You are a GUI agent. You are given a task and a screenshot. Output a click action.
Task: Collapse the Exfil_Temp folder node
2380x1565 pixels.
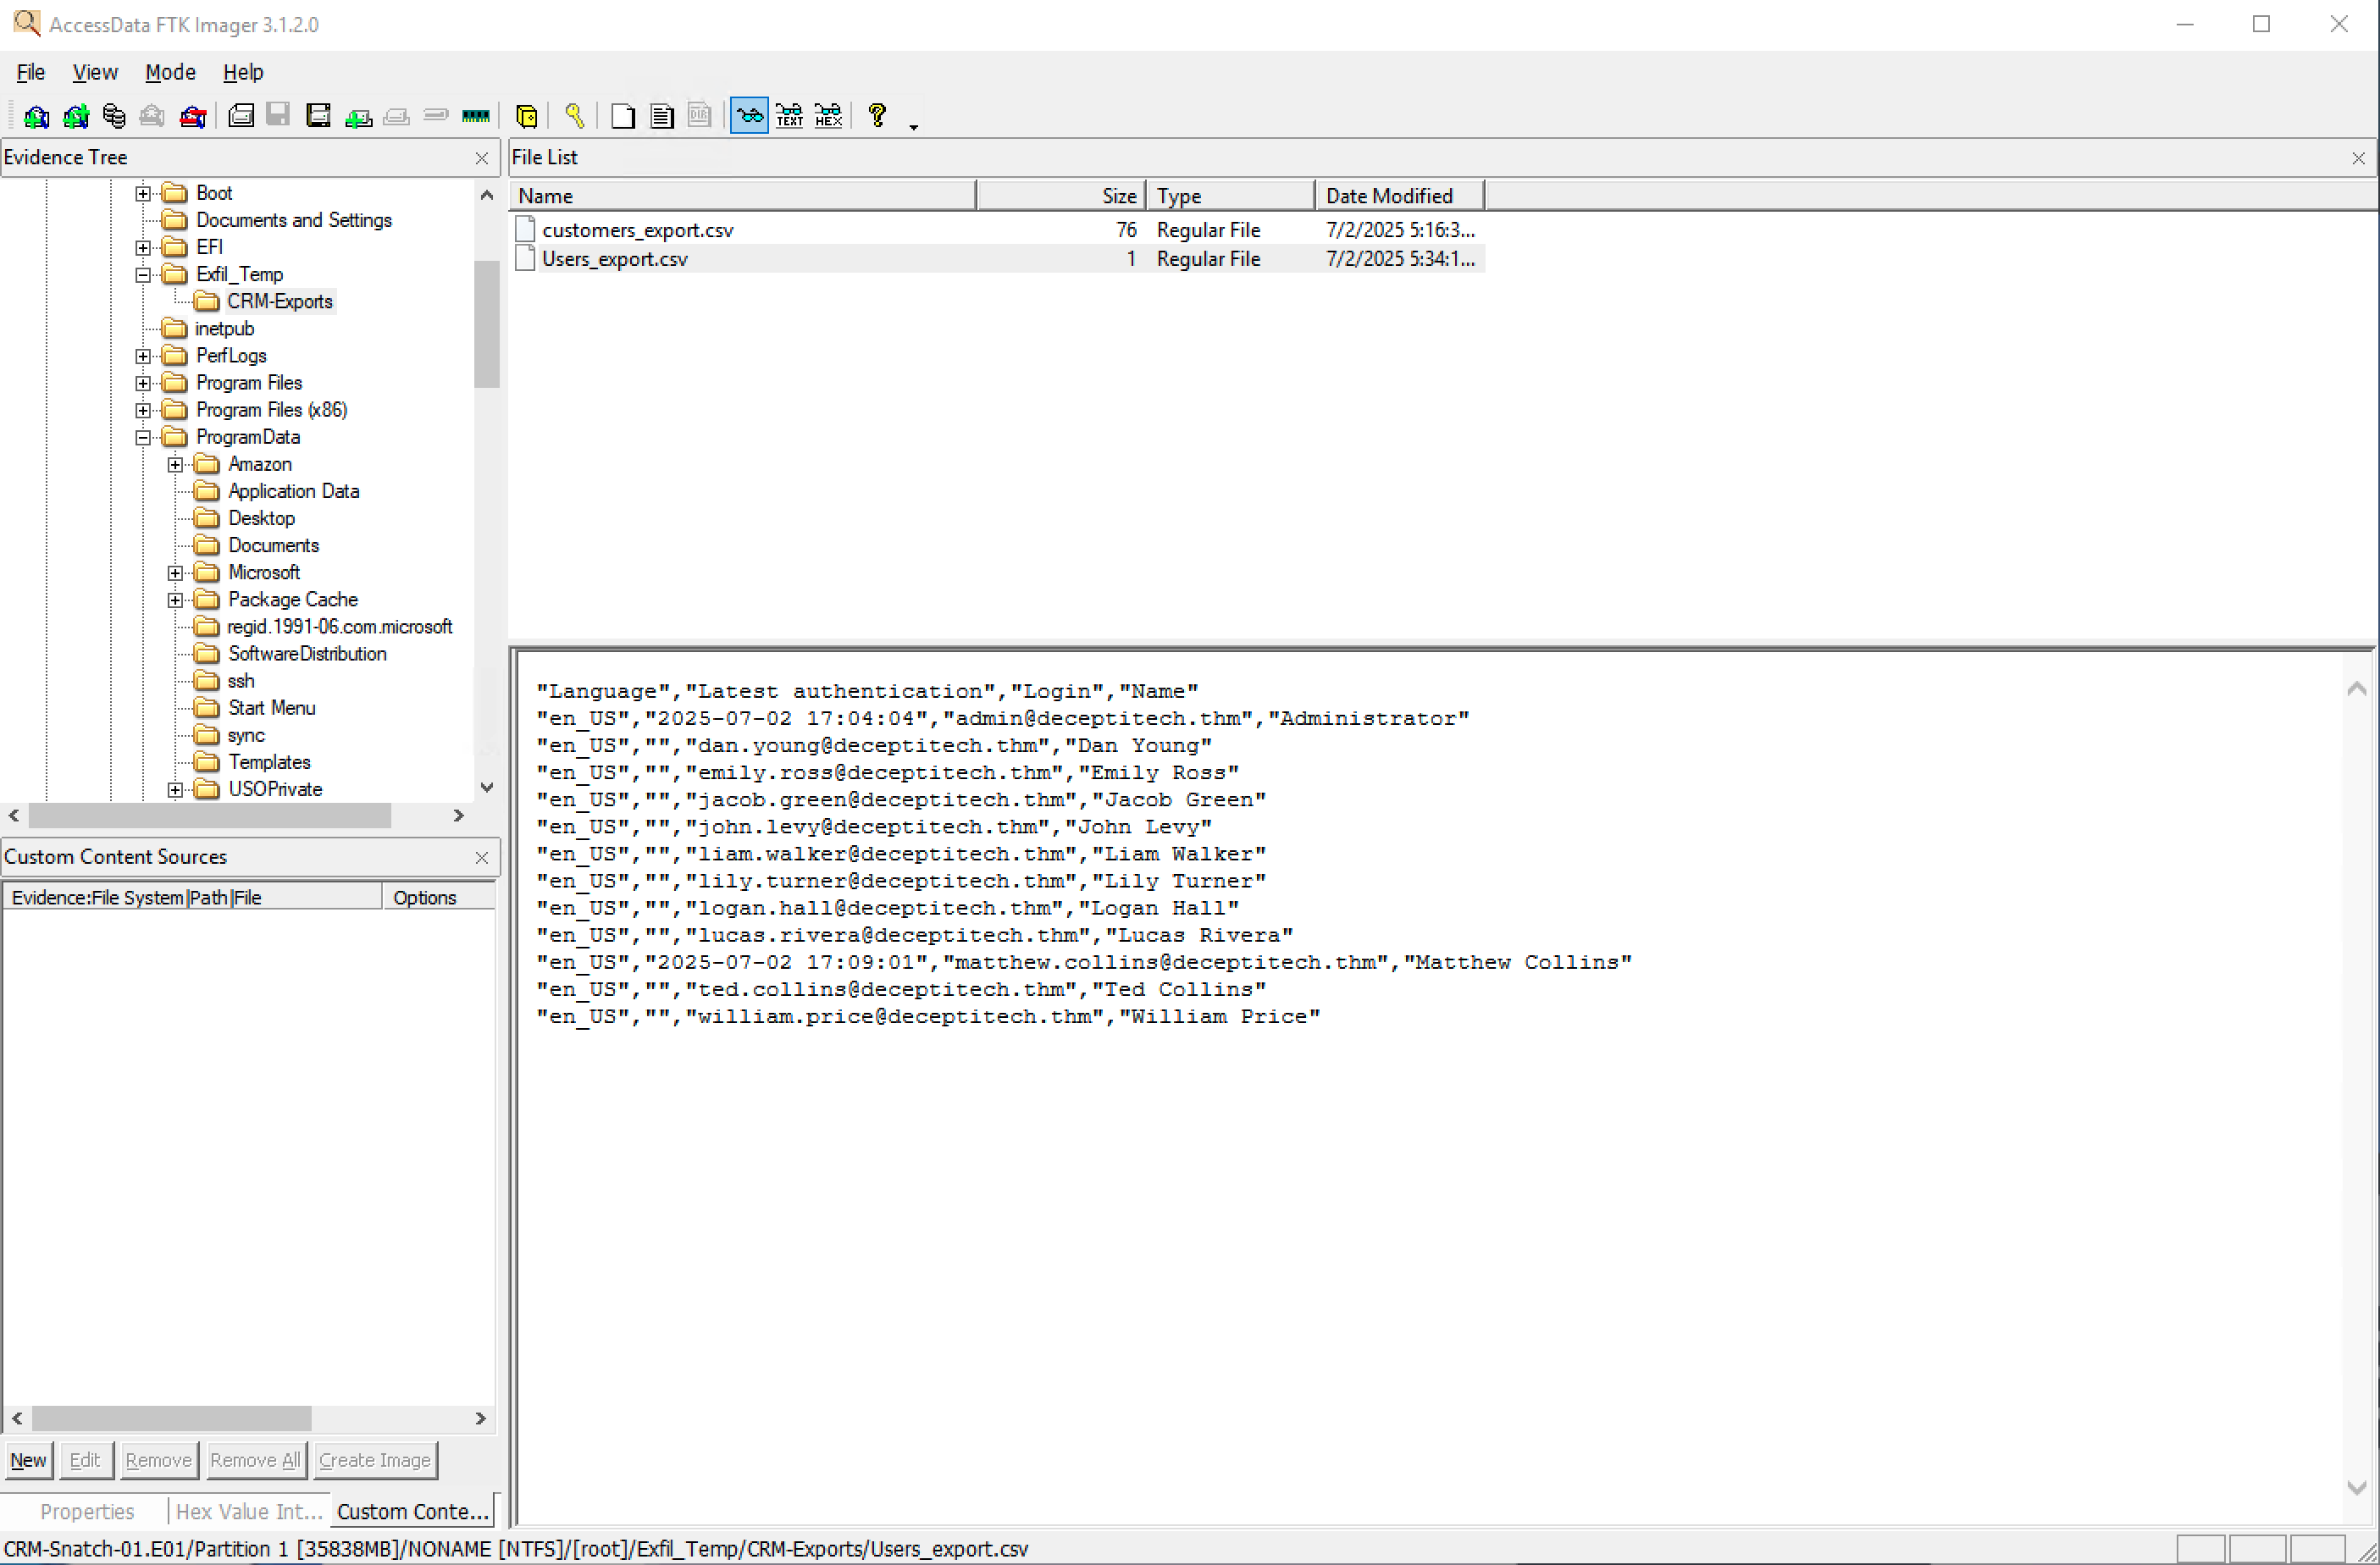tap(142, 274)
